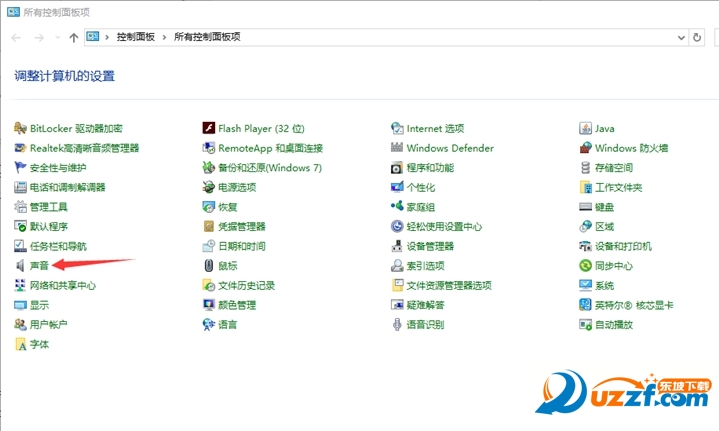Open the 设备管理器 icon
719x431 pixels.
[x=397, y=246]
